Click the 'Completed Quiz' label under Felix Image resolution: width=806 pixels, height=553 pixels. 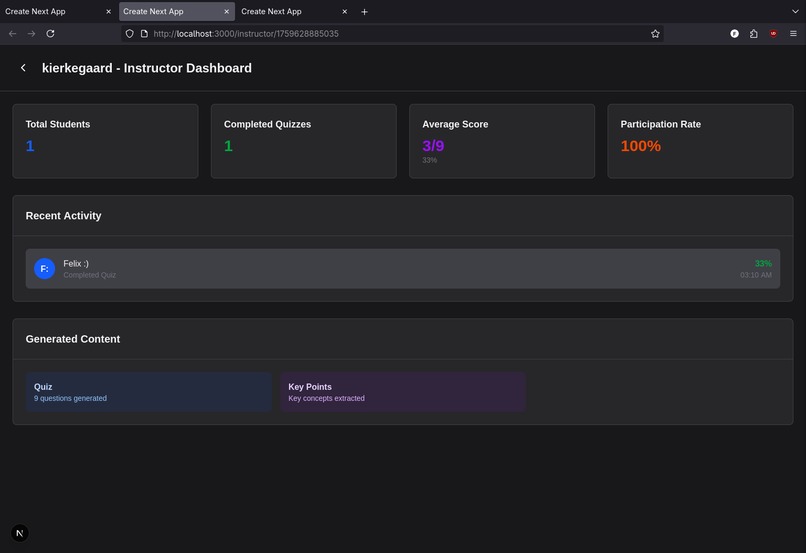click(x=89, y=275)
